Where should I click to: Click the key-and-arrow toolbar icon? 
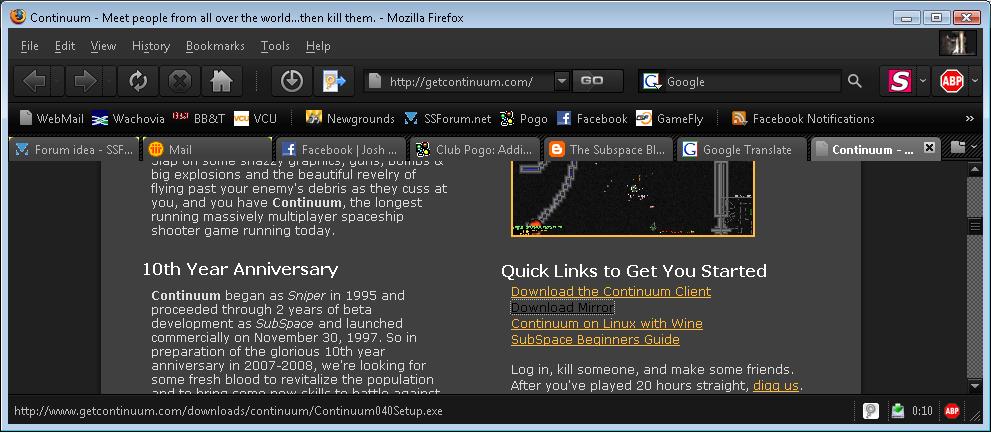click(335, 81)
